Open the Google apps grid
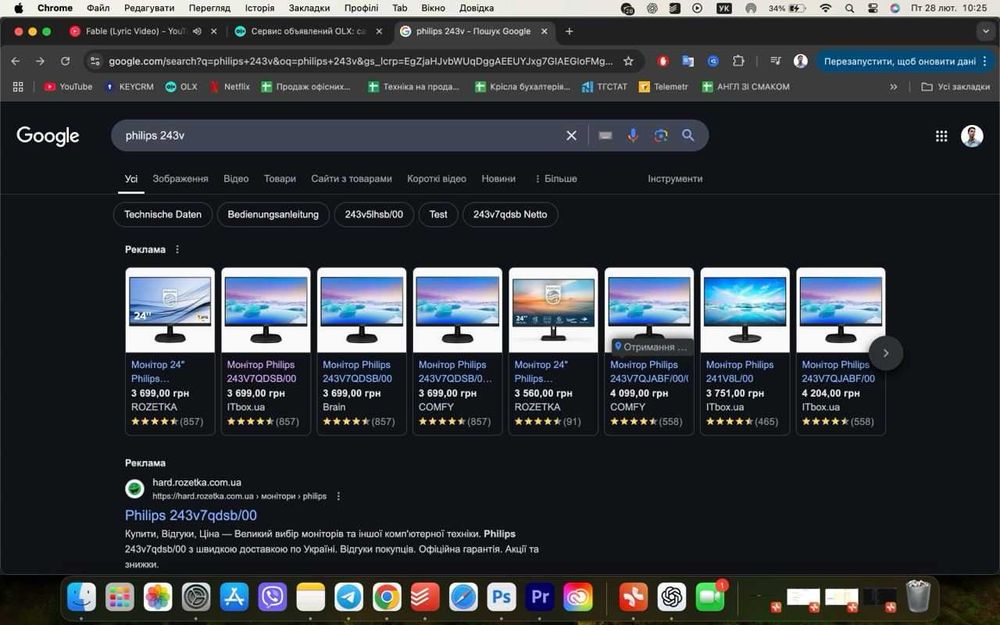This screenshot has width=1000, height=625. tap(941, 136)
